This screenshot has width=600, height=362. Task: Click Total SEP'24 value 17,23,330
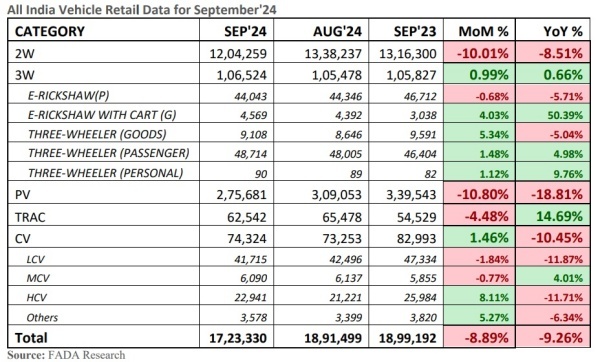click(x=238, y=338)
